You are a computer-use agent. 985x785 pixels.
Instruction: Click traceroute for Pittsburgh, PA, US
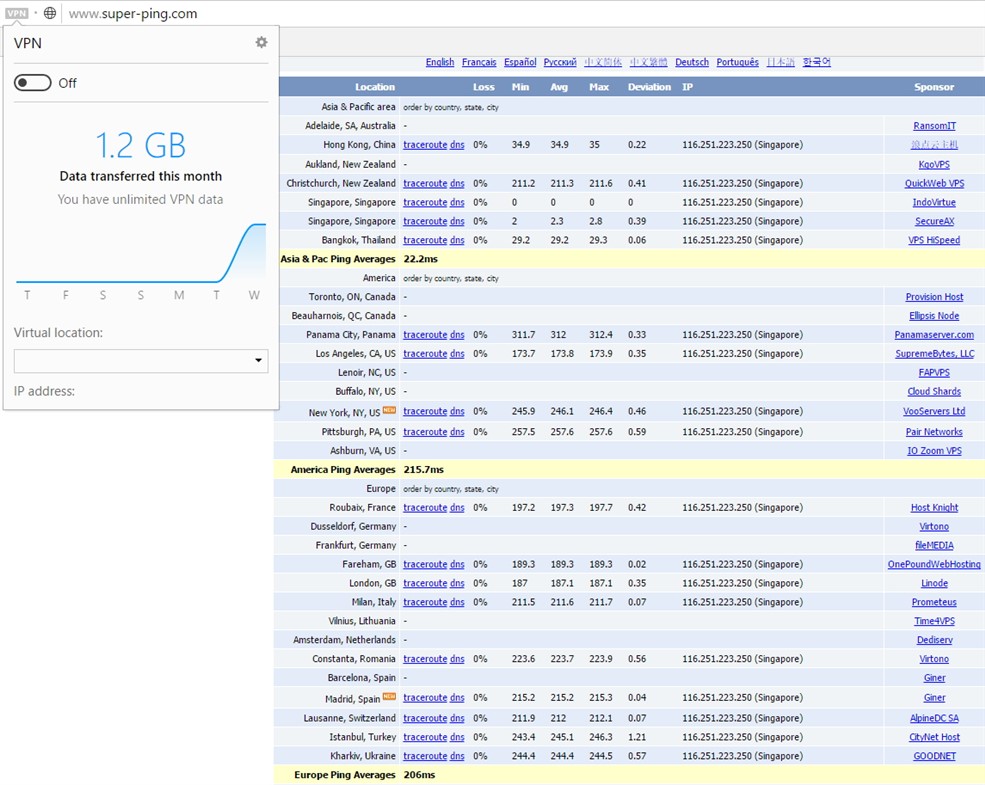coord(425,432)
